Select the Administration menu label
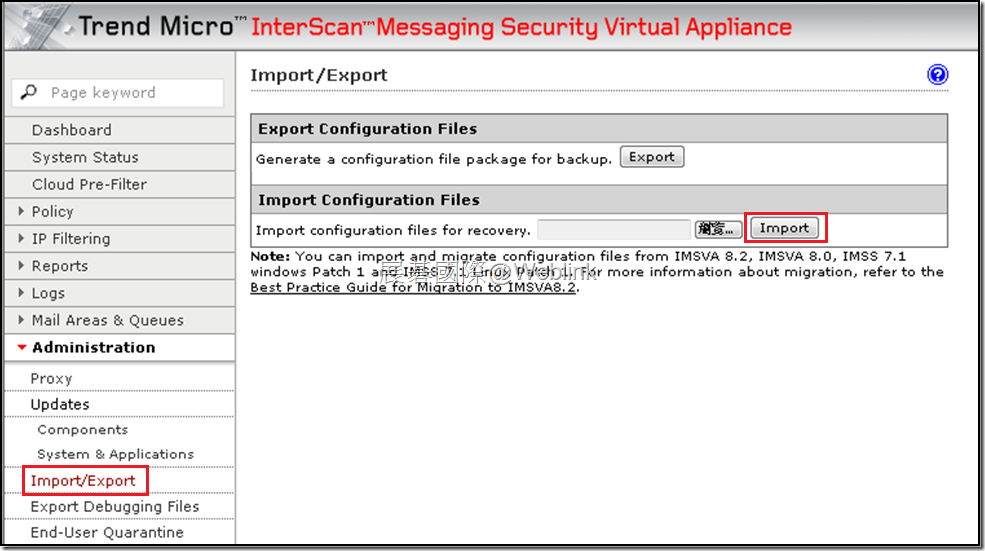985x551 pixels. coord(94,347)
